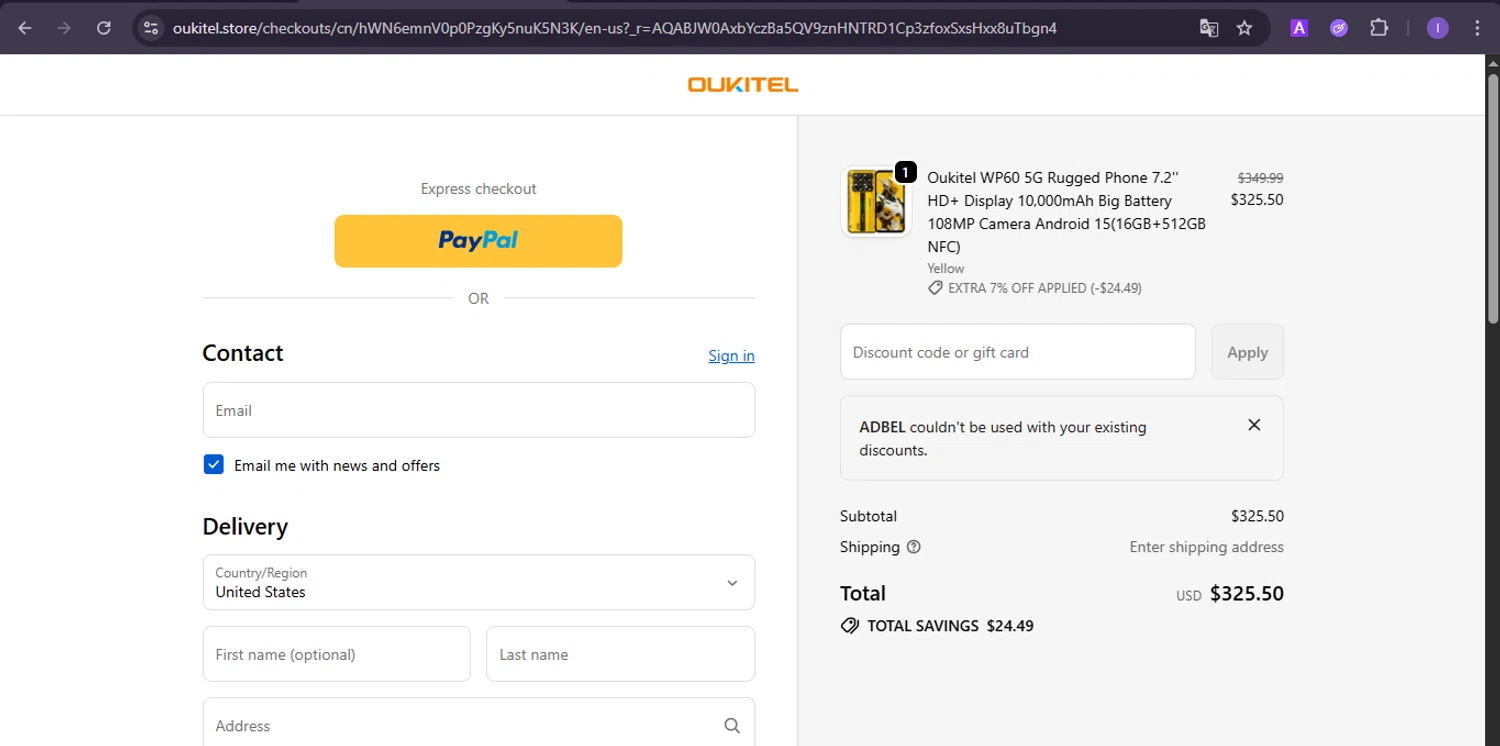
Task: Focus the Email input field
Action: click(479, 410)
